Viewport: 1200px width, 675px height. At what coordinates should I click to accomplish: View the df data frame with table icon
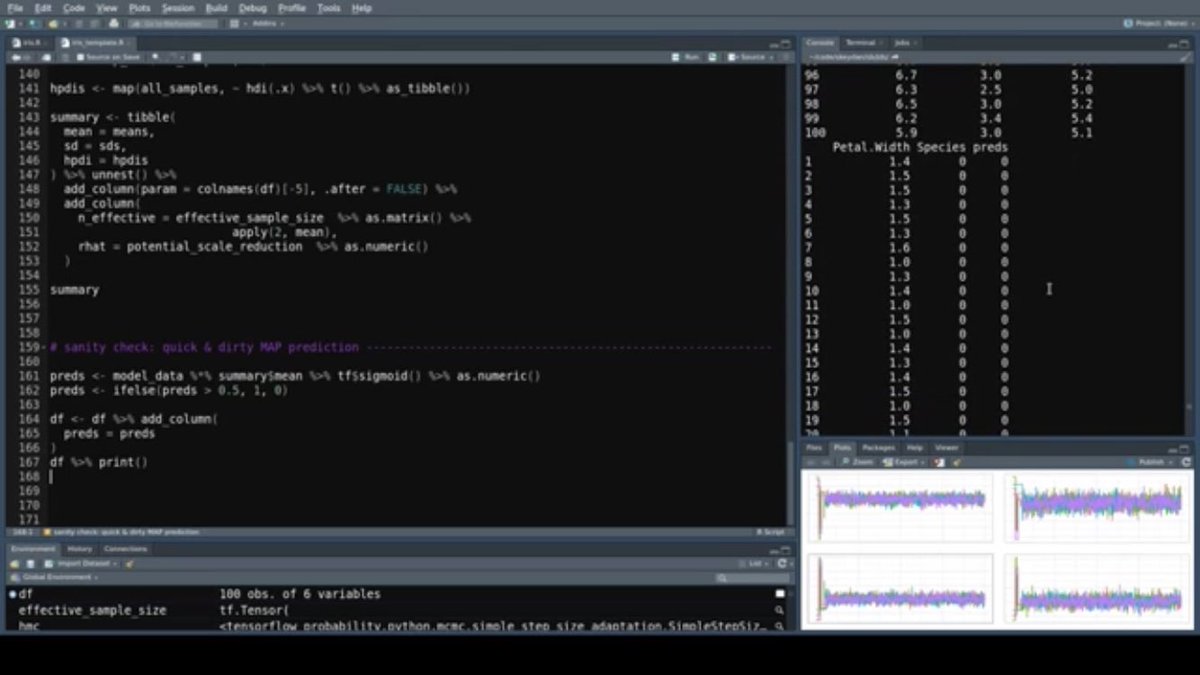pyautogui.click(x=779, y=594)
